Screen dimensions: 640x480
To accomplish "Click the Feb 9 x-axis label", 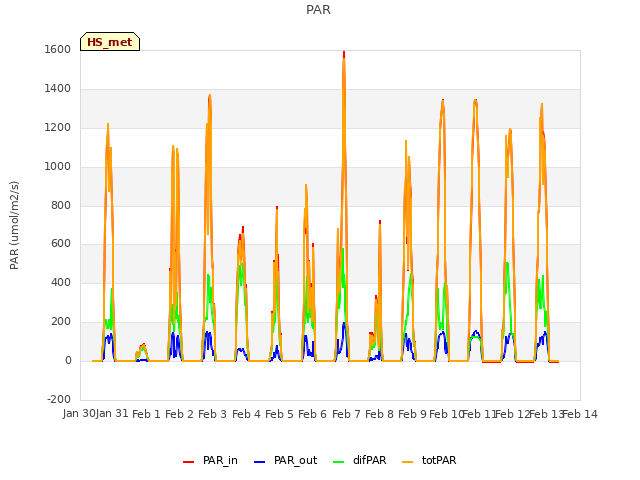I will [x=412, y=414].
